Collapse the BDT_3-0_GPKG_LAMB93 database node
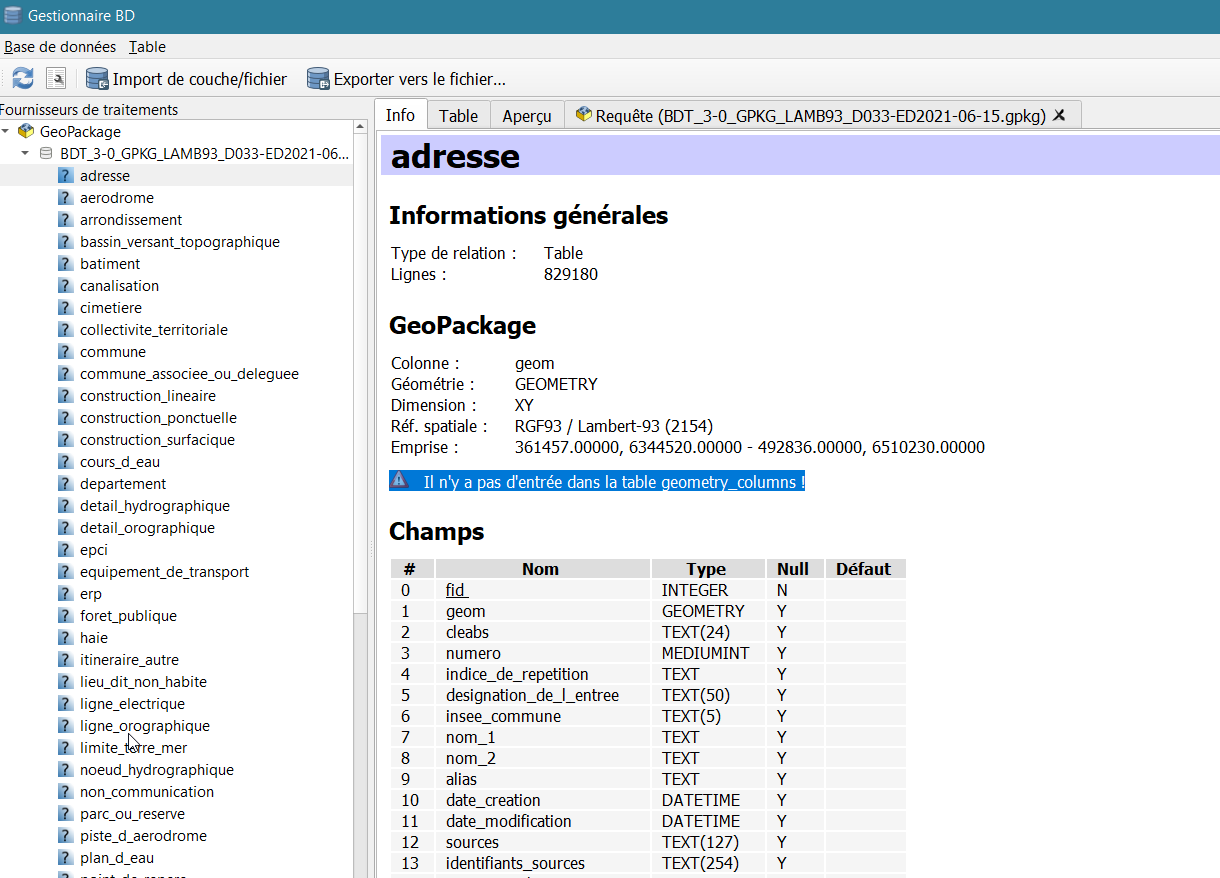The width and height of the screenshot is (1220, 878). [25, 154]
